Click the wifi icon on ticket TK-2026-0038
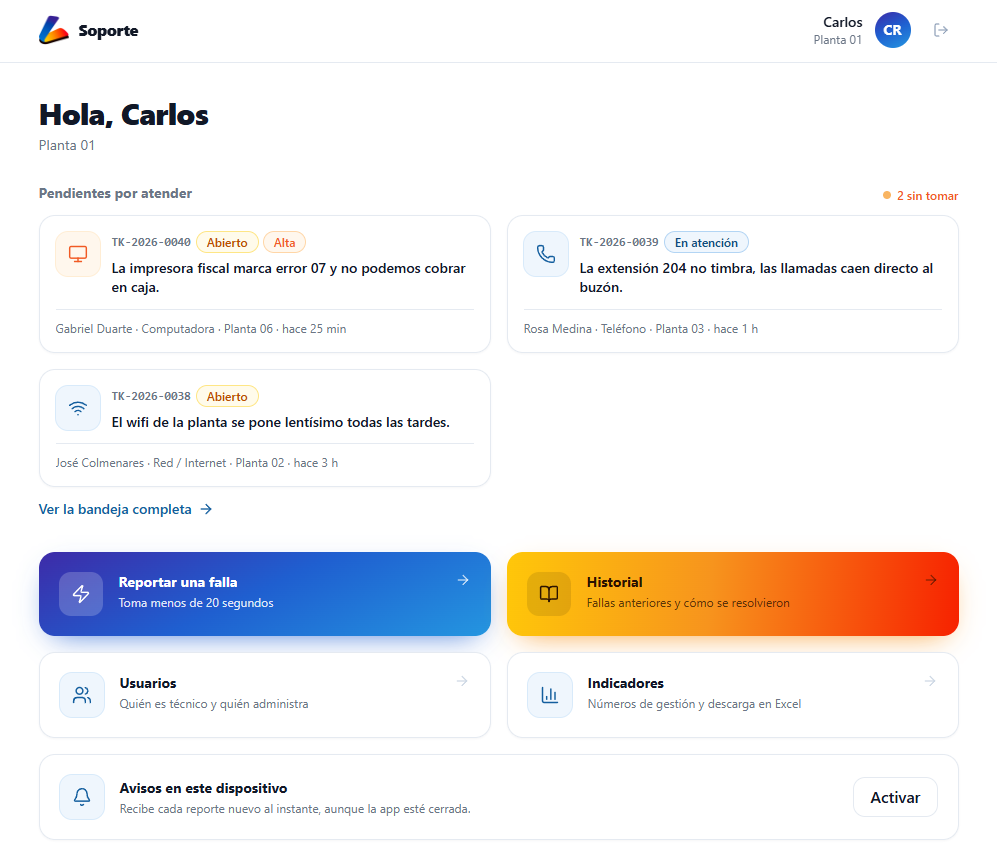997x851 pixels. (78, 408)
